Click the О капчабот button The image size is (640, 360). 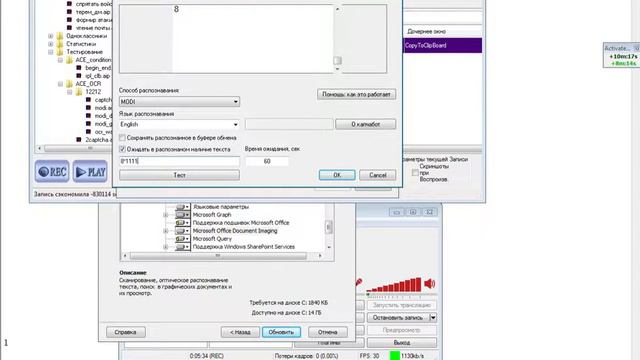(x=365, y=124)
